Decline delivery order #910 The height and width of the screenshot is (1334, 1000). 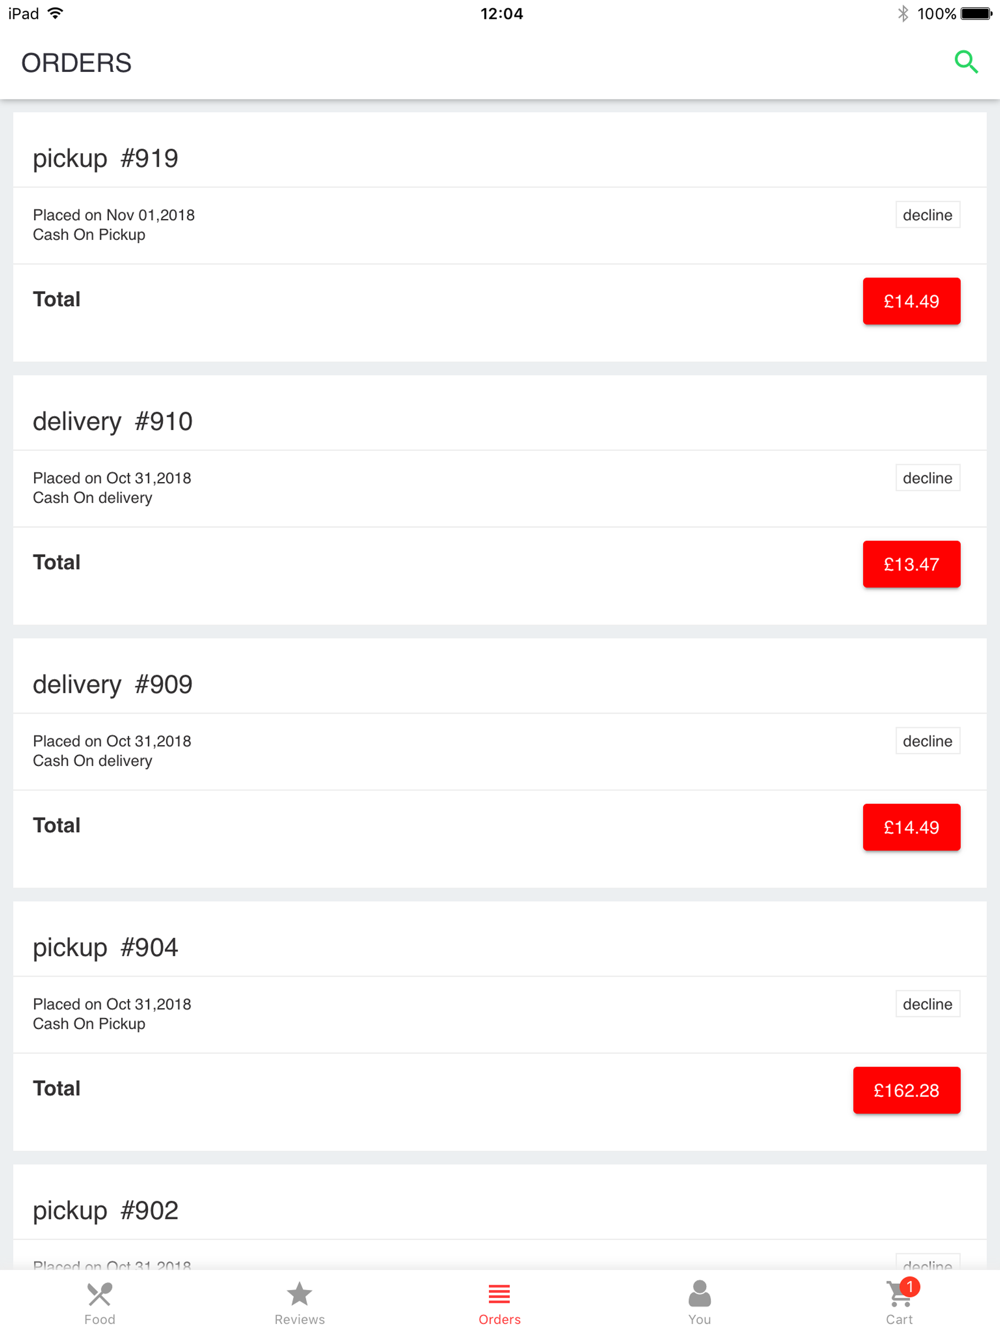click(927, 478)
